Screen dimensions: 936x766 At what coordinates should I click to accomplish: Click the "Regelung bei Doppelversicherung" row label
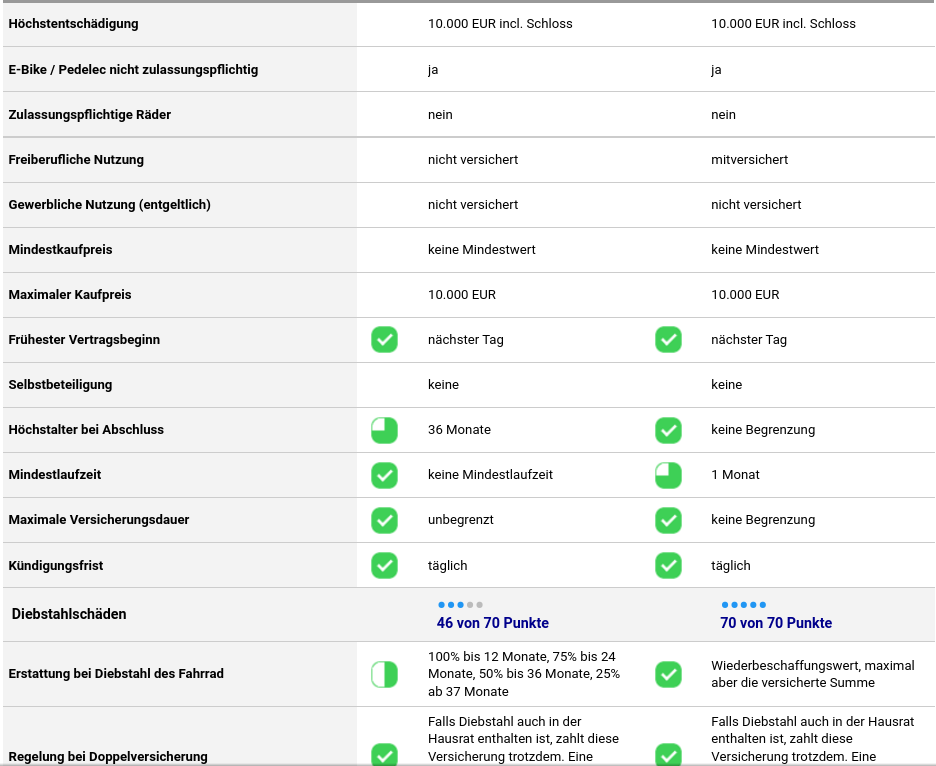click(108, 757)
